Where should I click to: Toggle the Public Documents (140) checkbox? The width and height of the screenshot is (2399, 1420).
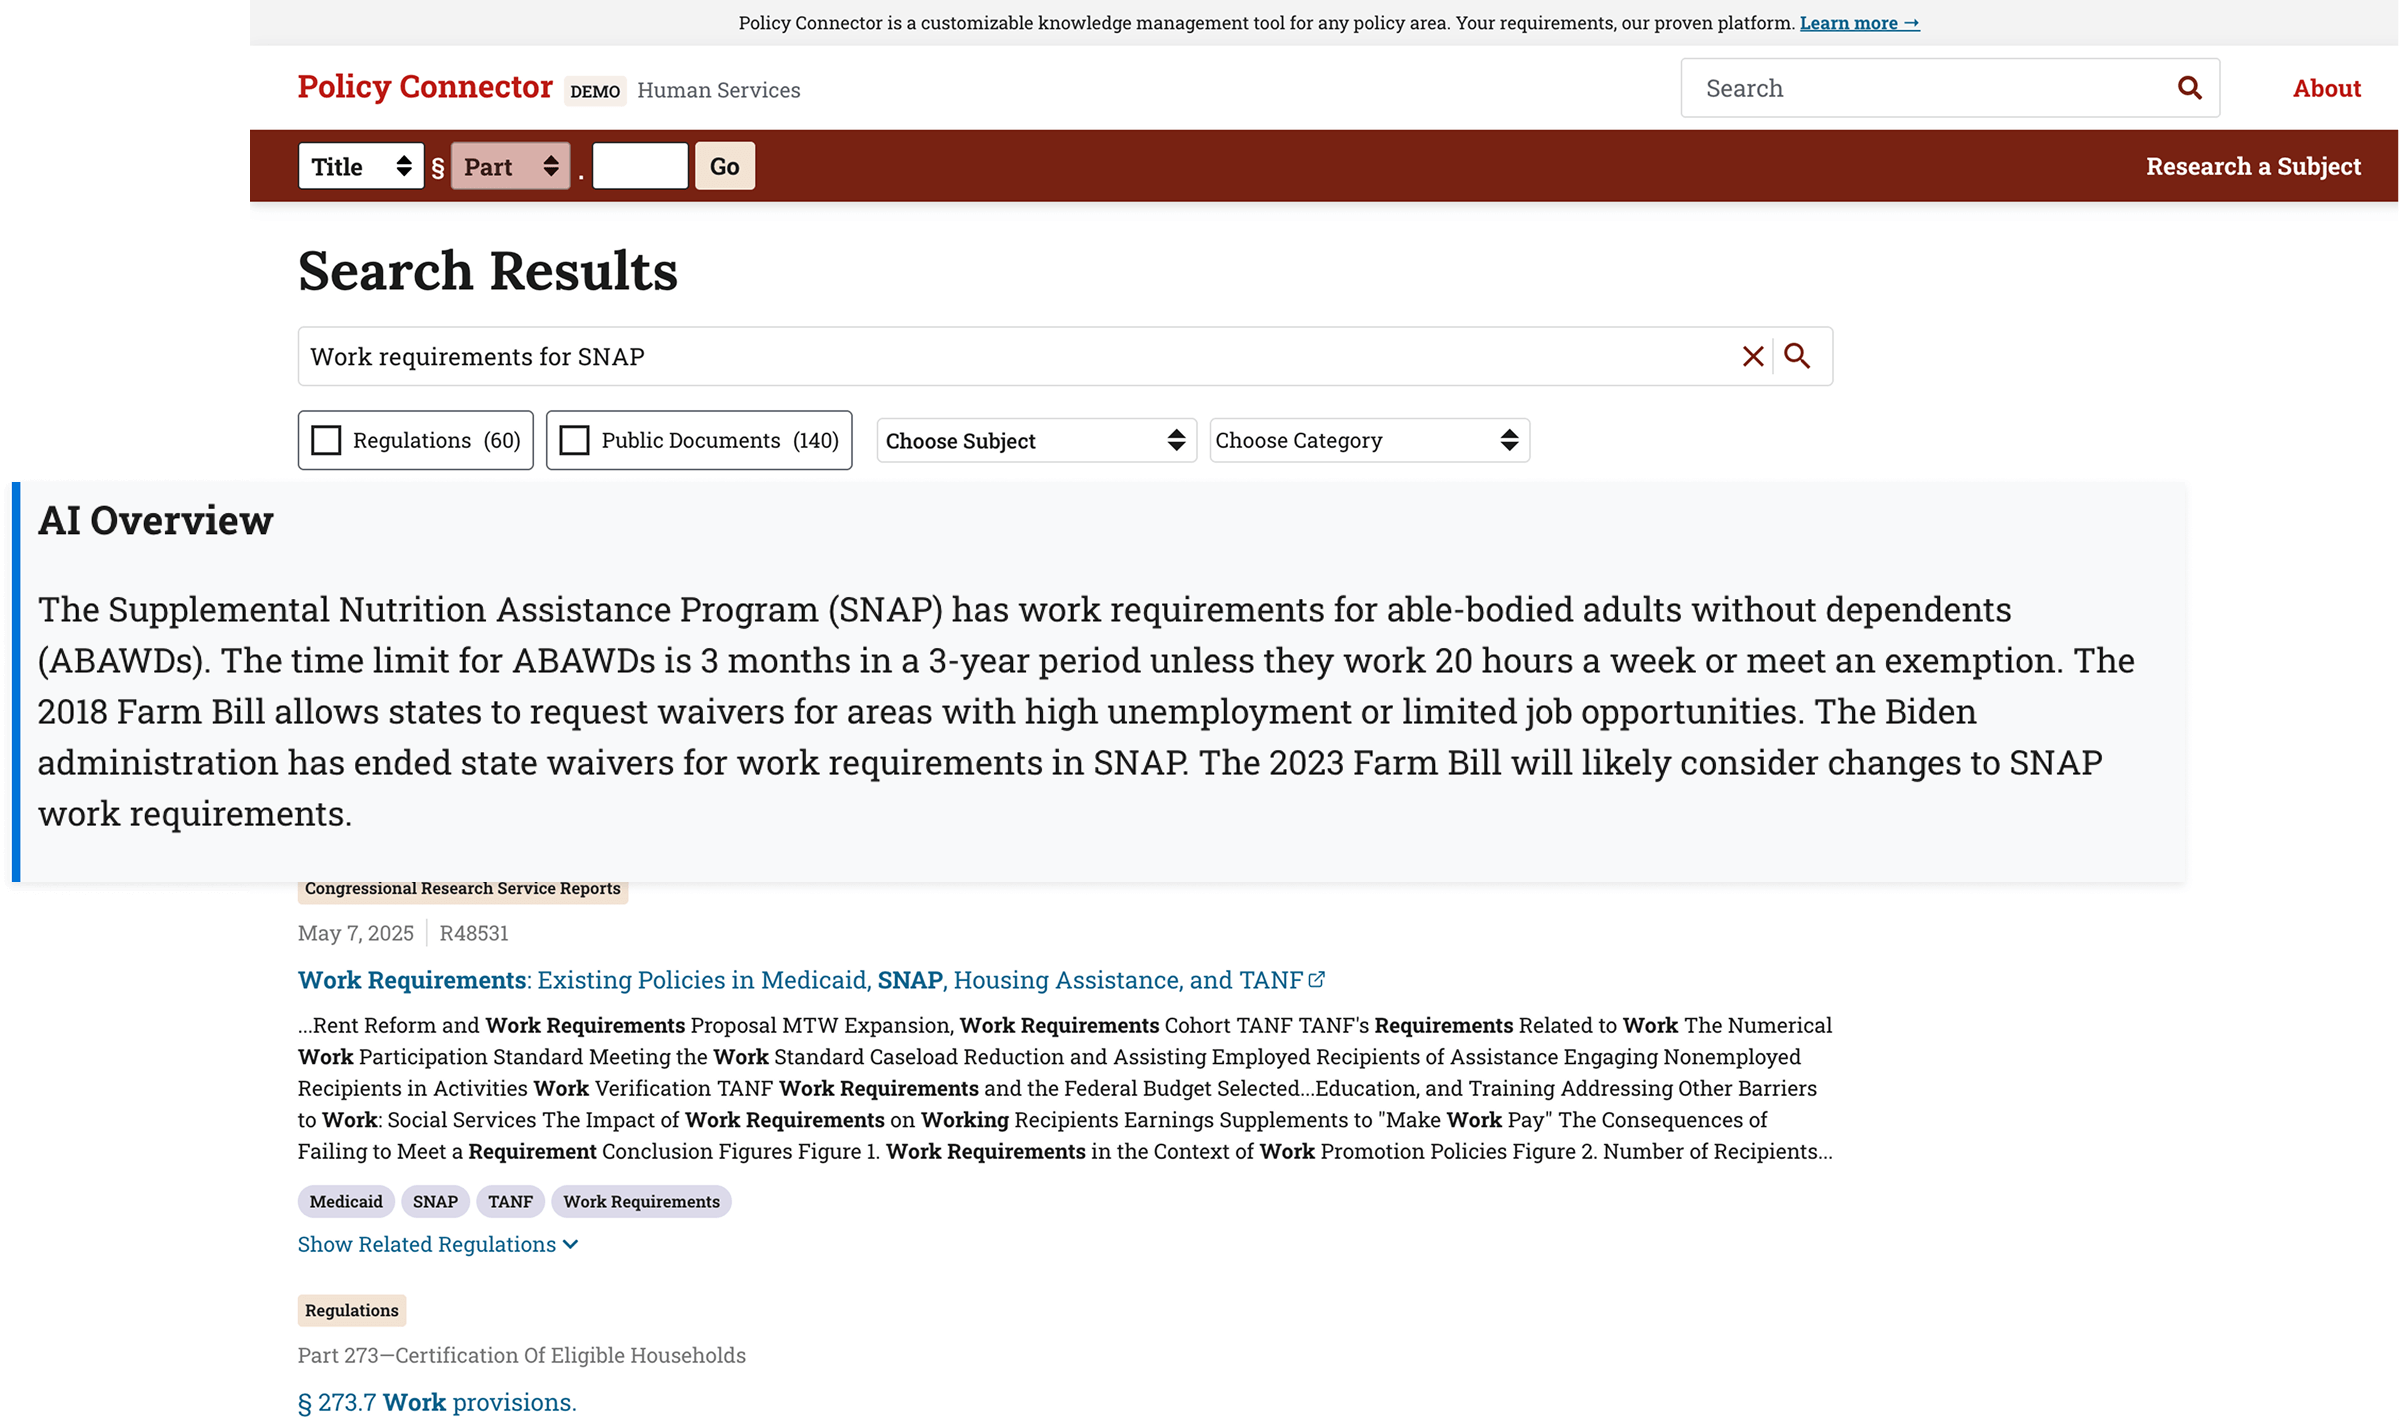click(574, 440)
